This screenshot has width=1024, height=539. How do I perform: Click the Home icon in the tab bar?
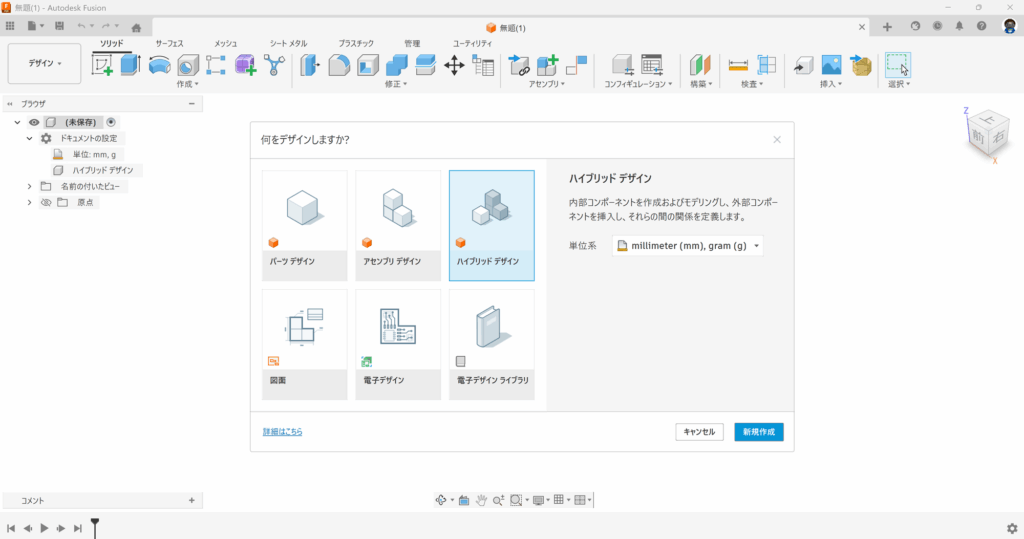[136, 27]
